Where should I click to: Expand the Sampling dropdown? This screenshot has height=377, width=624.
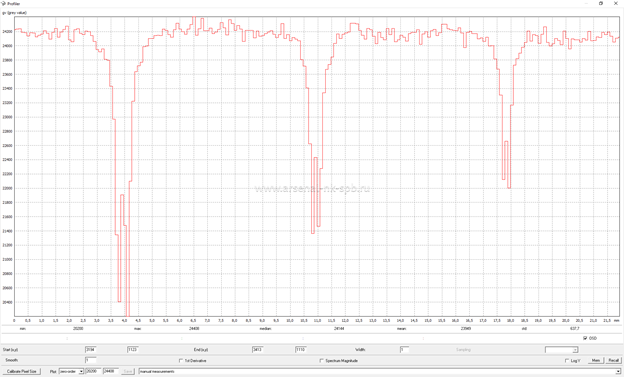pos(561,350)
